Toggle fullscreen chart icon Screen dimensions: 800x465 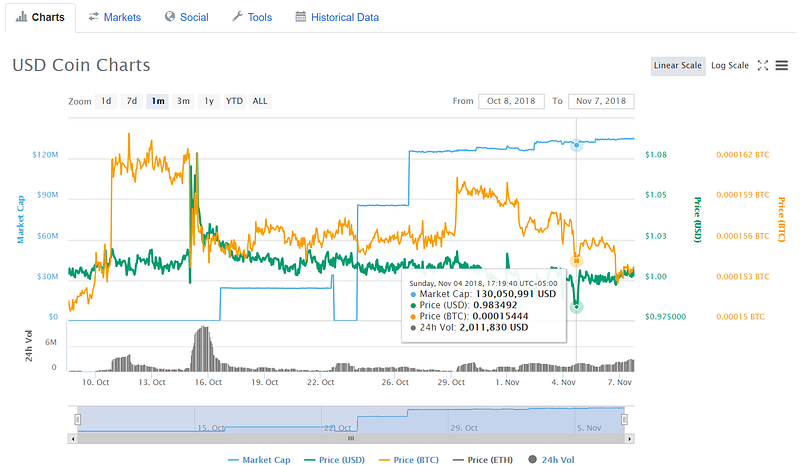(x=763, y=65)
